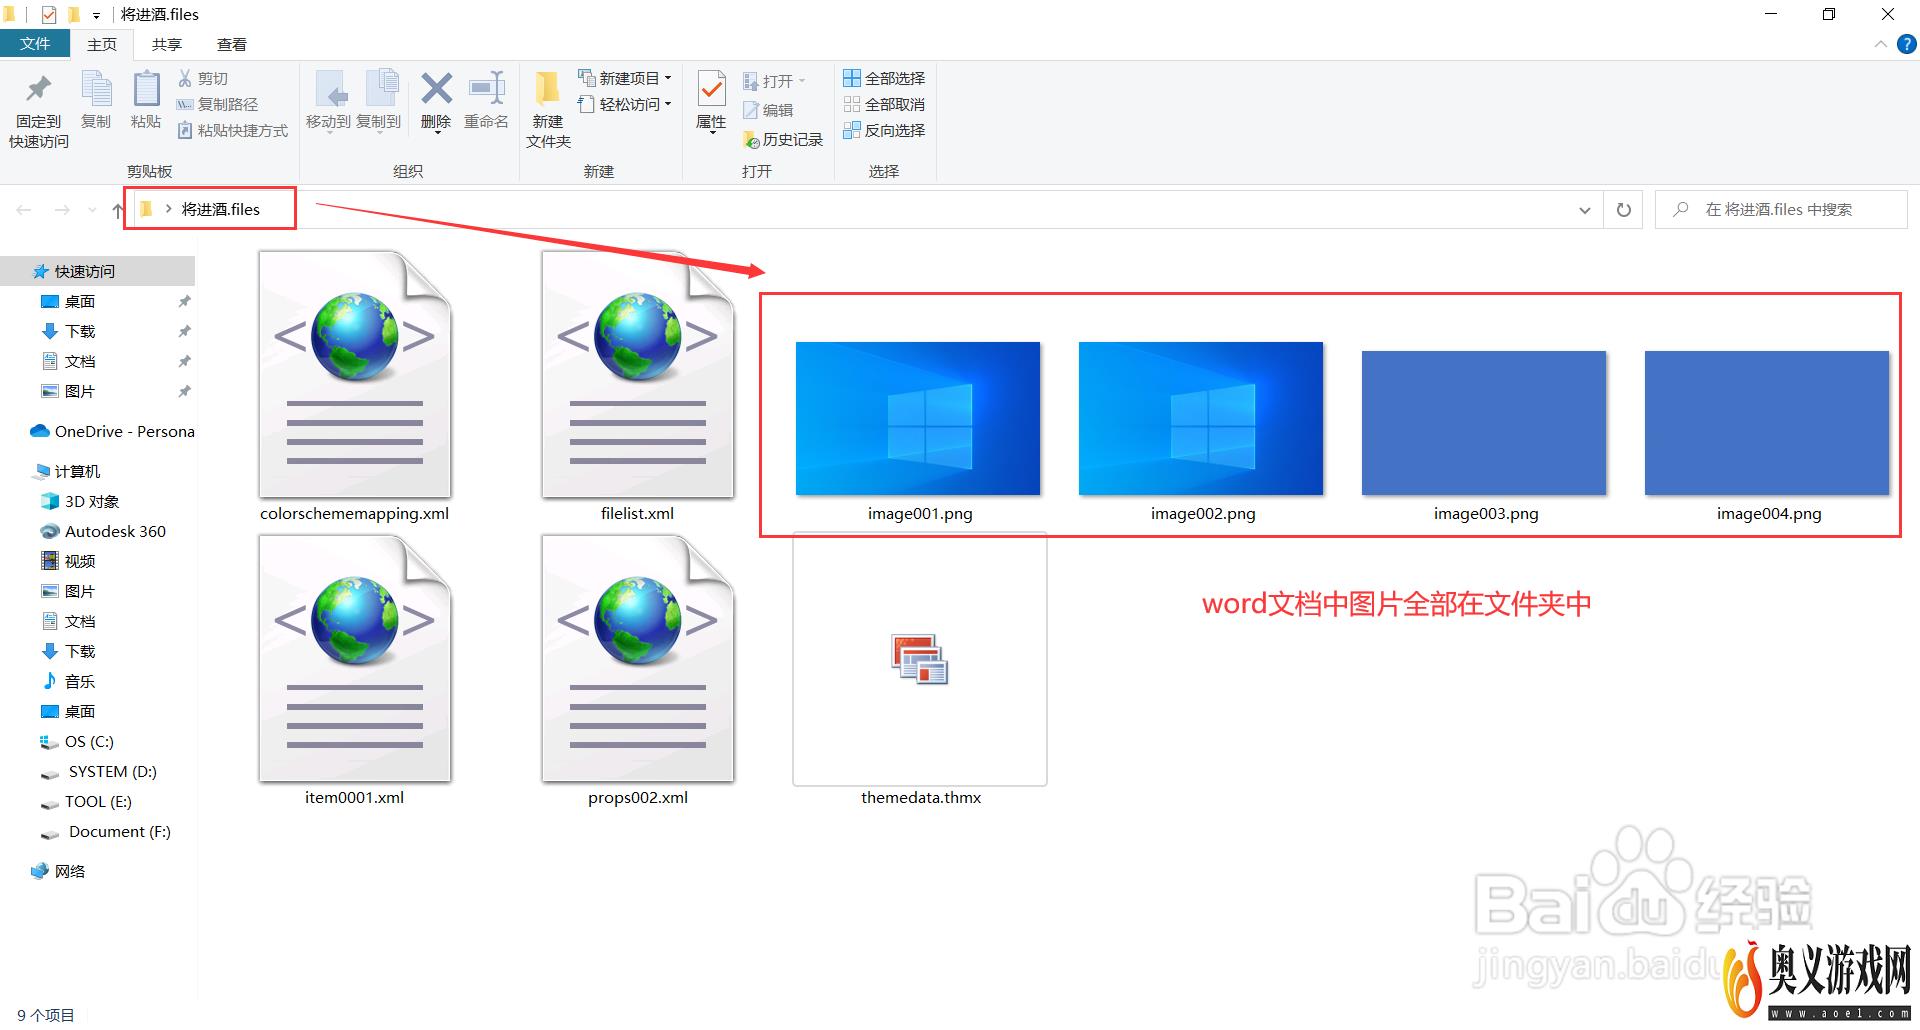The height and width of the screenshot is (1030, 1920).
Task: Open the Open button dropdown arrow
Action: (x=802, y=81)
